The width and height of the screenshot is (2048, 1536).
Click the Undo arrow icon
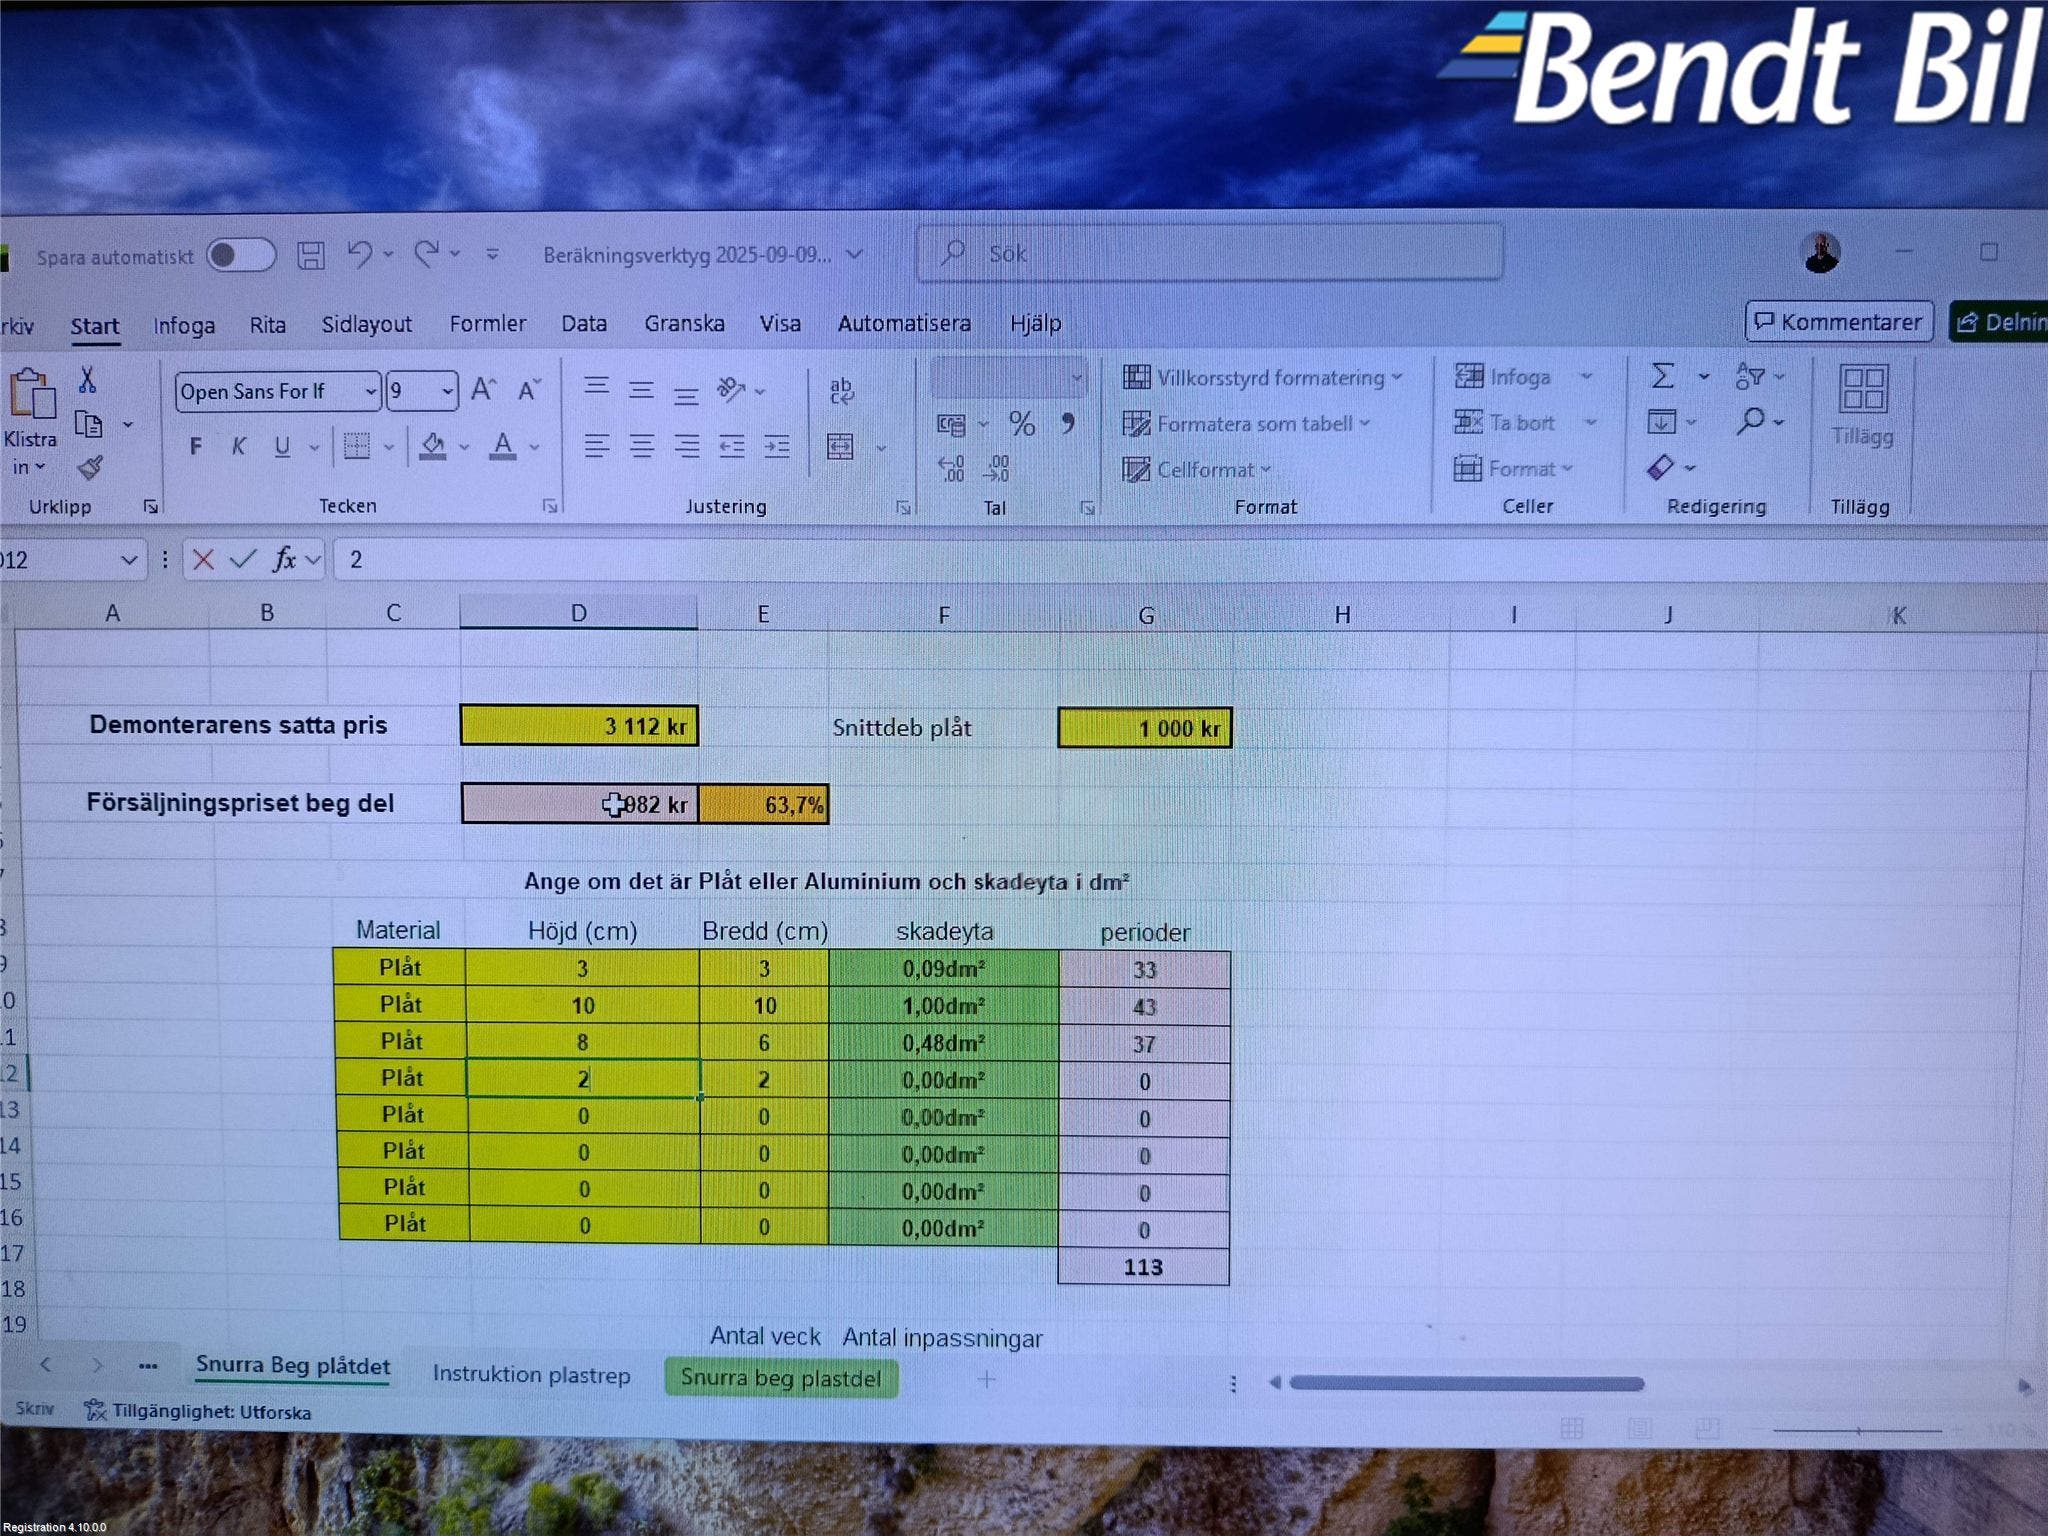359,254
